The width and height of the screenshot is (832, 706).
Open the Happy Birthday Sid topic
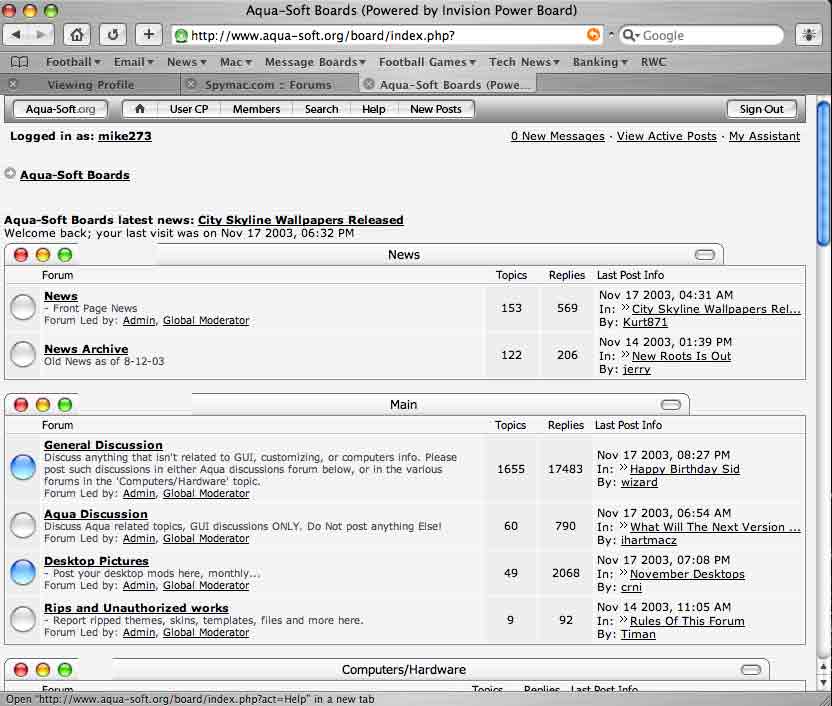point(684,469)
